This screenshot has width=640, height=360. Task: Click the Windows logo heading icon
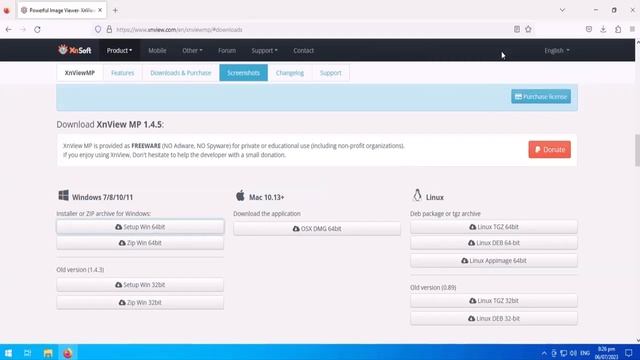pos(63,196)
